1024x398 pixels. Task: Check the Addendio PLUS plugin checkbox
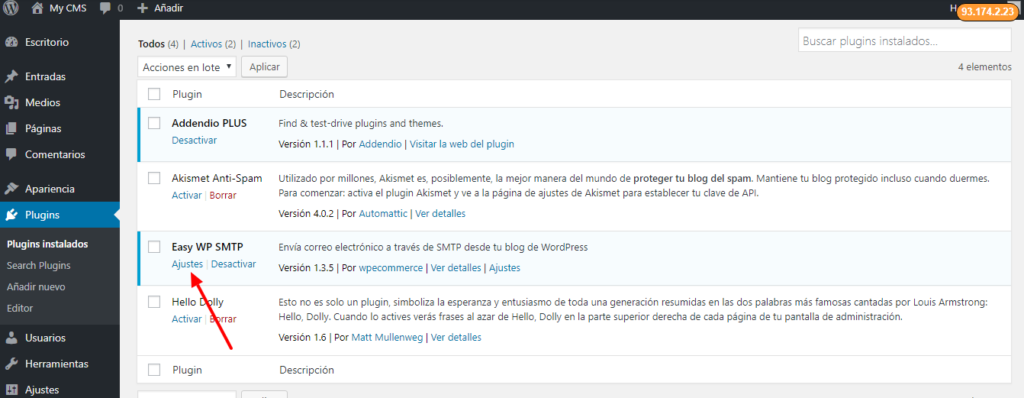pyautogui.click(x=154, y=123)
